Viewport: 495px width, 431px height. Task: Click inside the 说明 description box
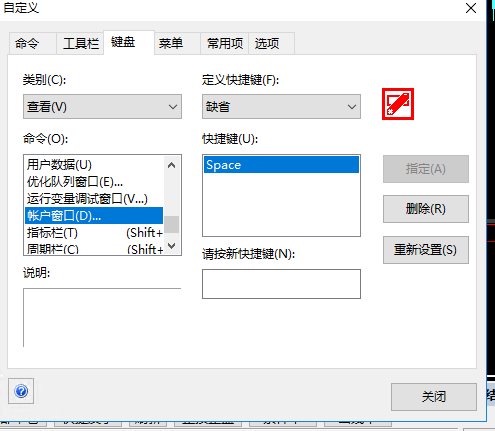click(x=102, y=317)
